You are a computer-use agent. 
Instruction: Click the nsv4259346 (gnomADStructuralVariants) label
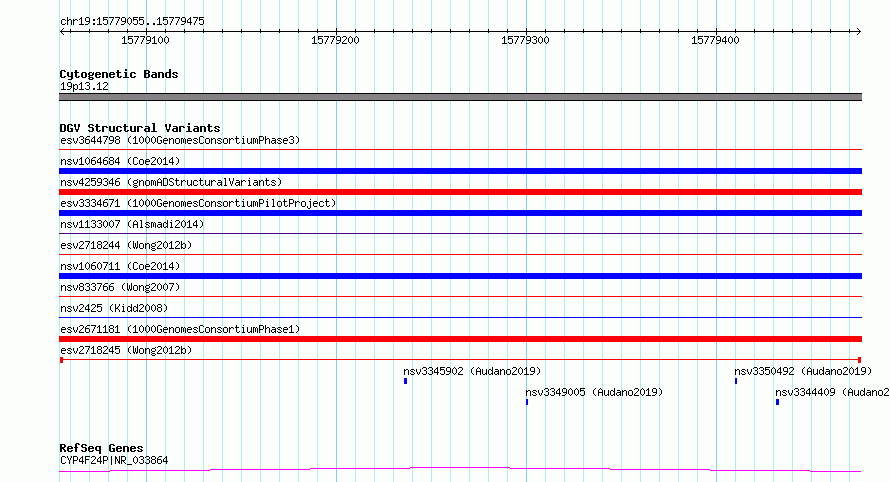tap(171, 182)
